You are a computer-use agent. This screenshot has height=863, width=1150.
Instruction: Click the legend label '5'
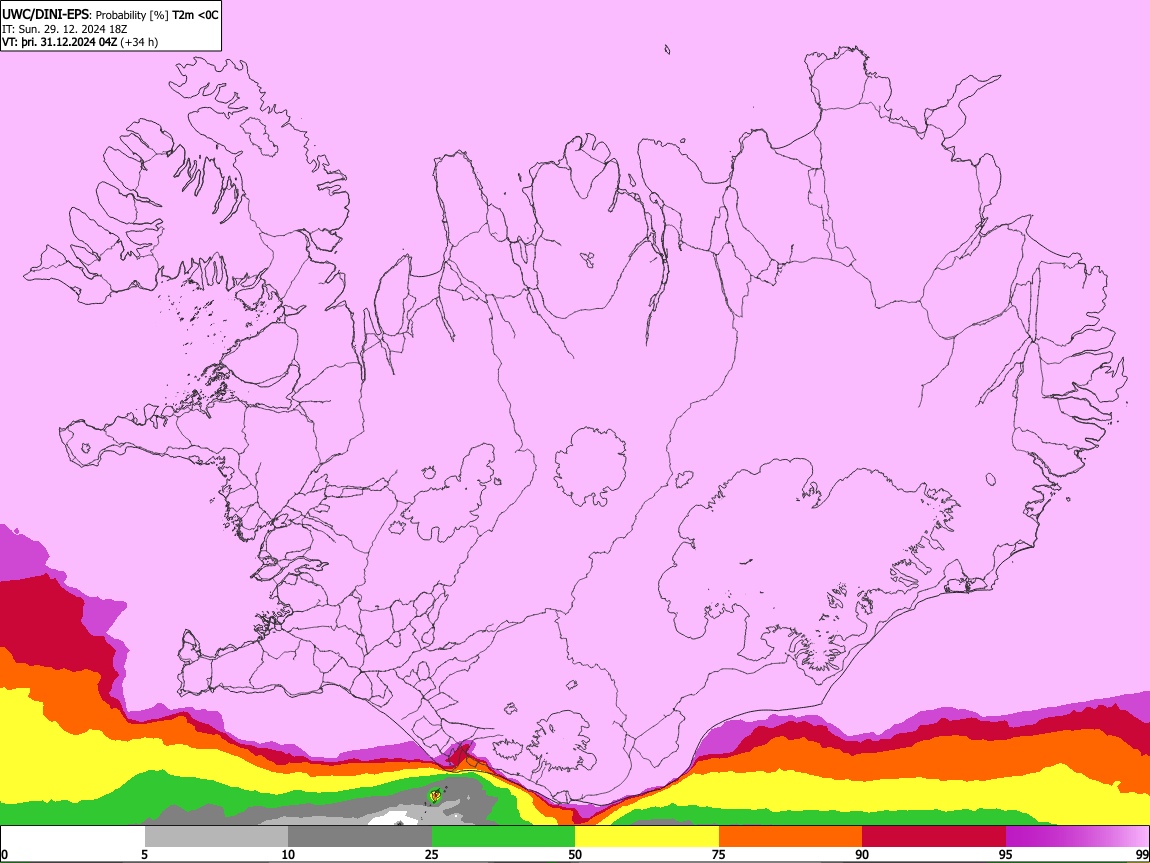[144, 855]
